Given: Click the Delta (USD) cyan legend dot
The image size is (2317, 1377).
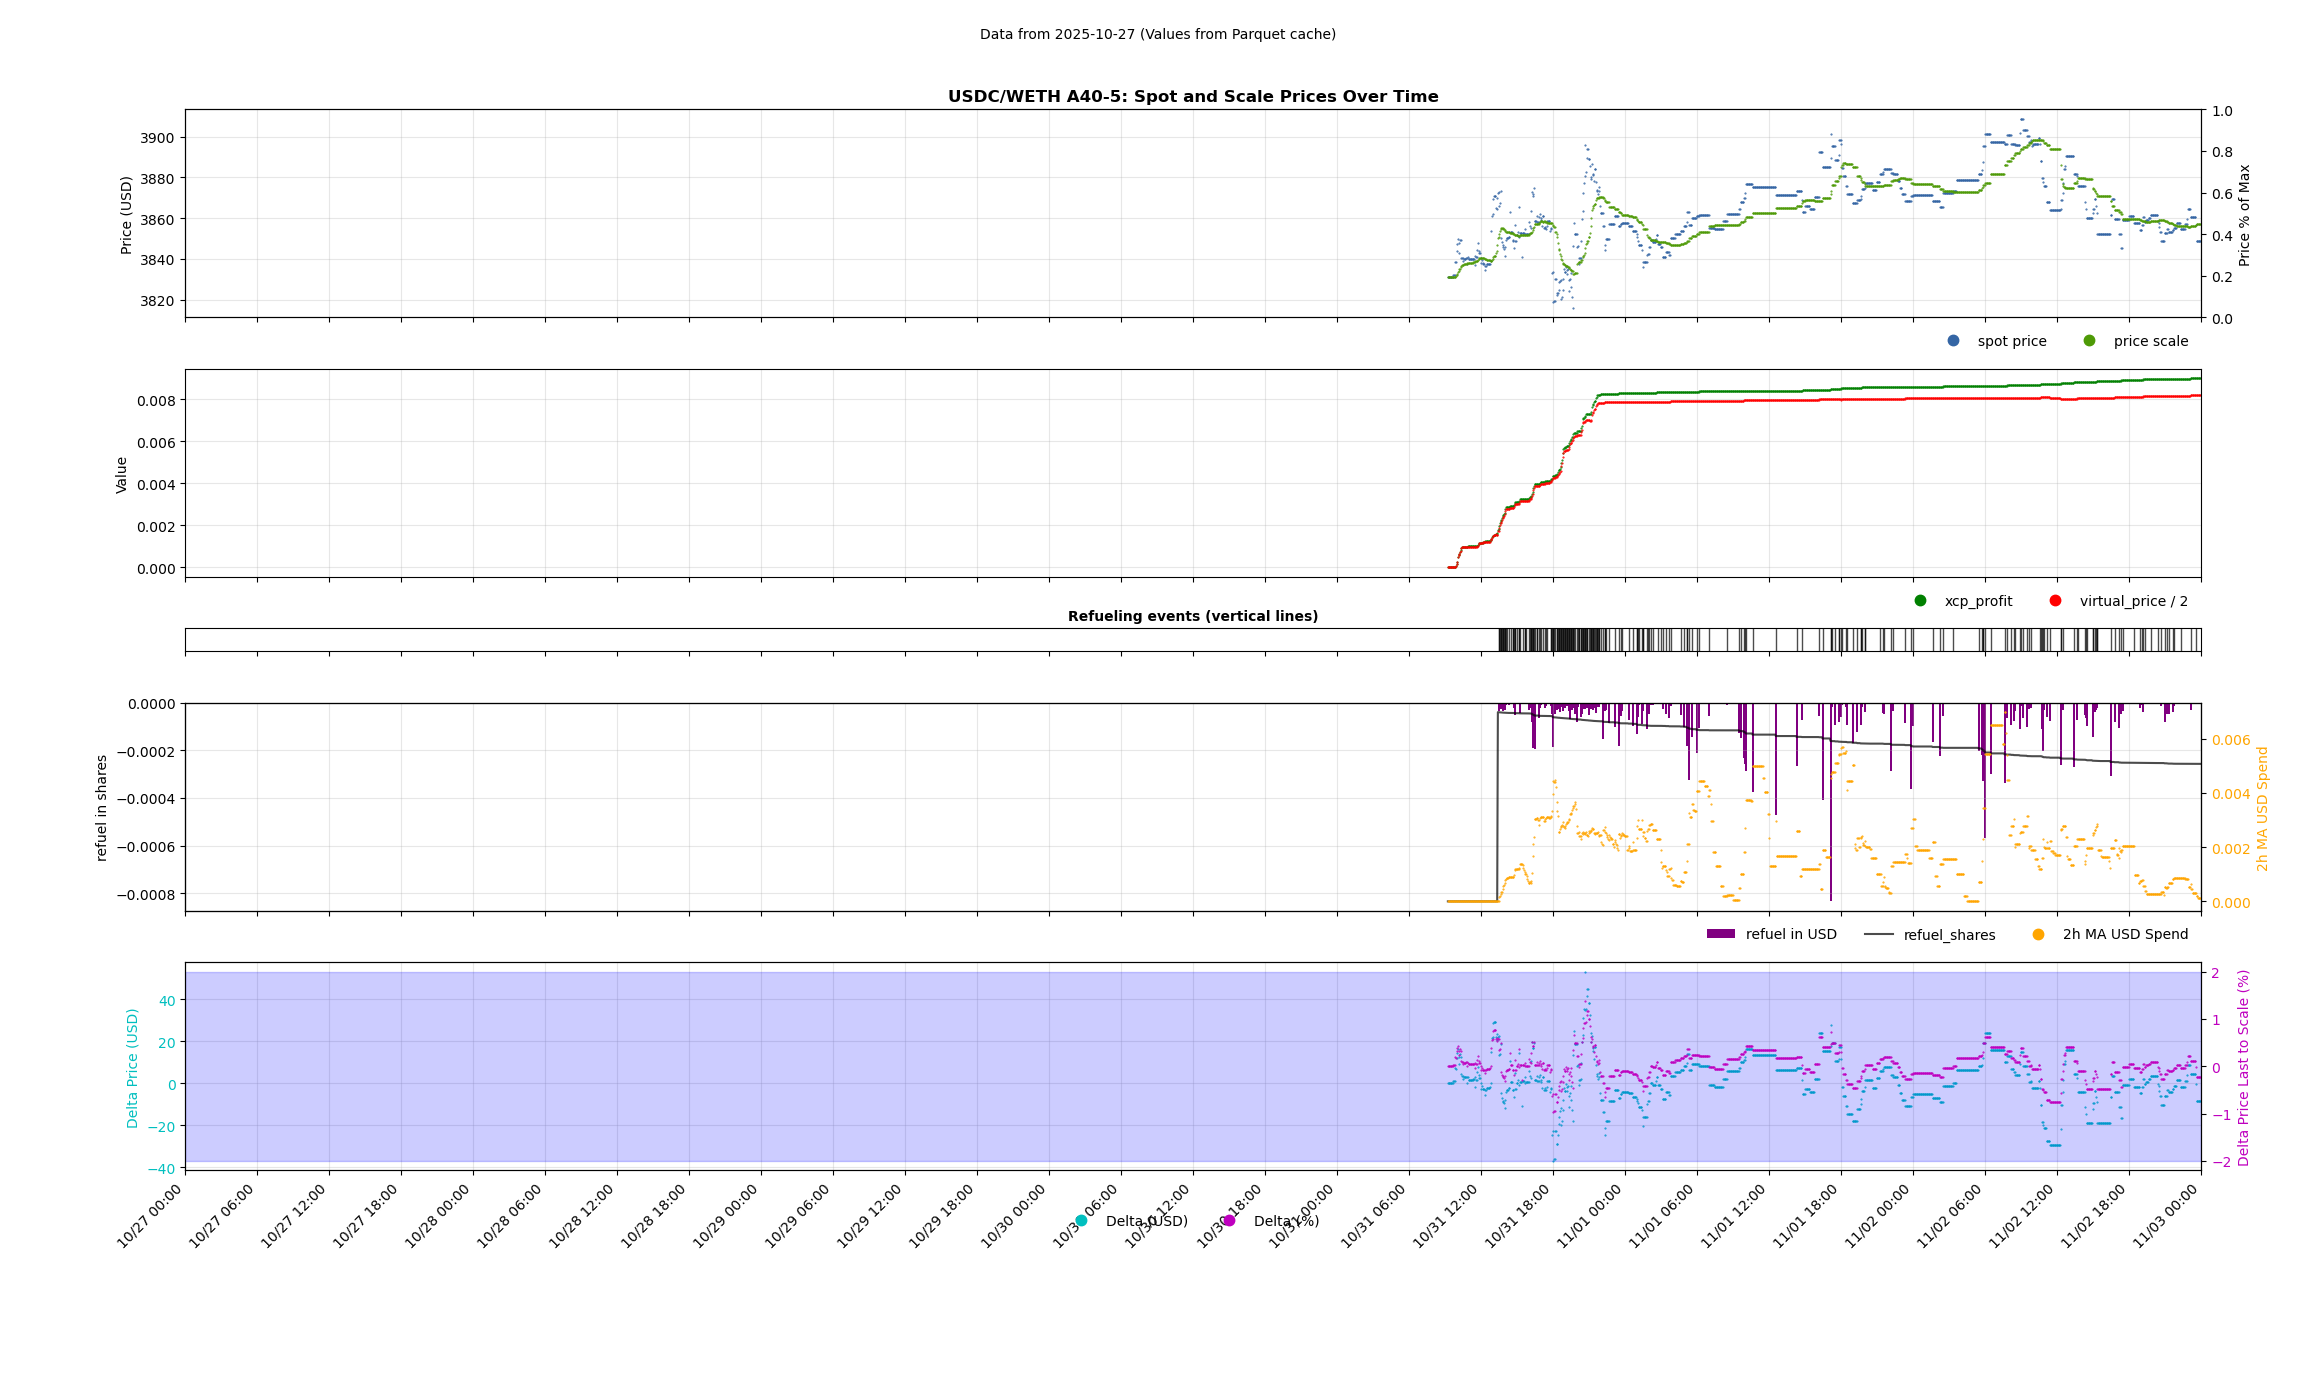Looking at the screenshot, I should [1081, 1221].
